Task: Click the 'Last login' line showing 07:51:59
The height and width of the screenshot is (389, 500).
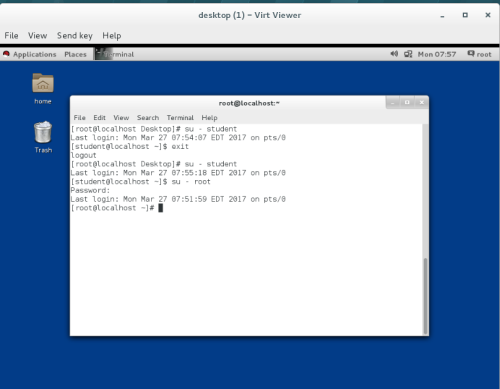Action: tap(178, 199)
